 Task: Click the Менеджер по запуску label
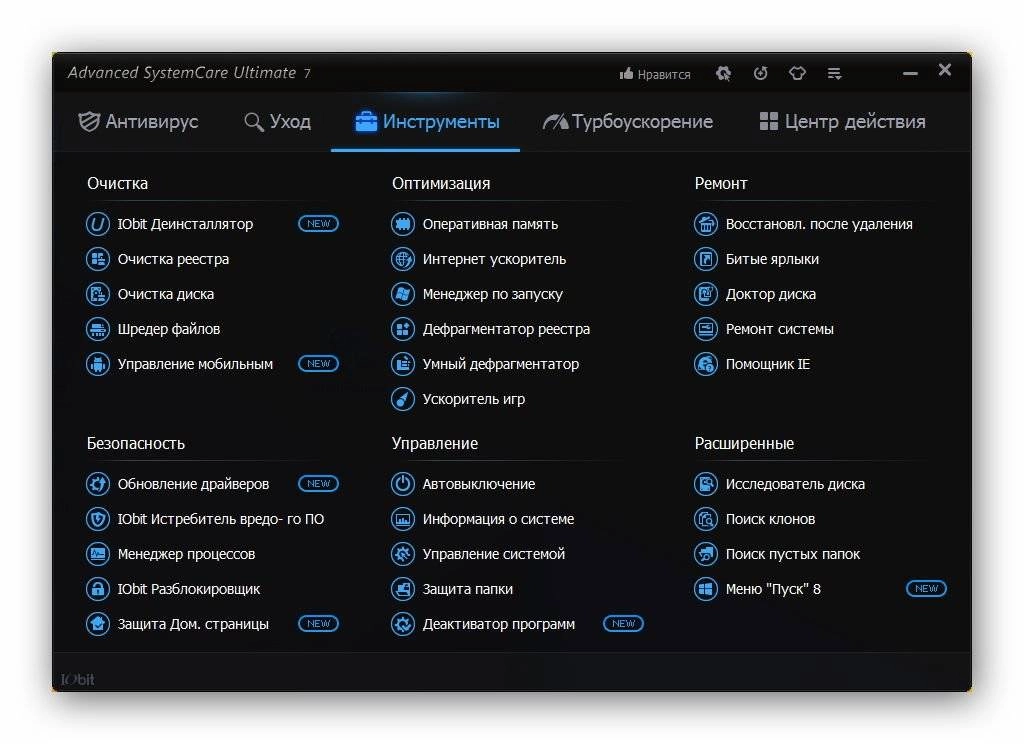(x=492, y=294)
